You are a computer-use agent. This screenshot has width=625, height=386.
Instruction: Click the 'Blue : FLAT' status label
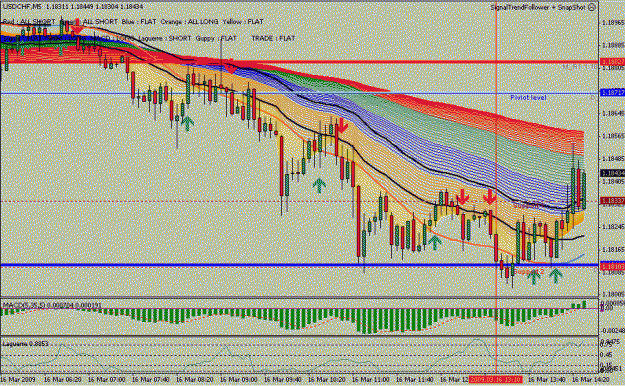tap(139, 22)
